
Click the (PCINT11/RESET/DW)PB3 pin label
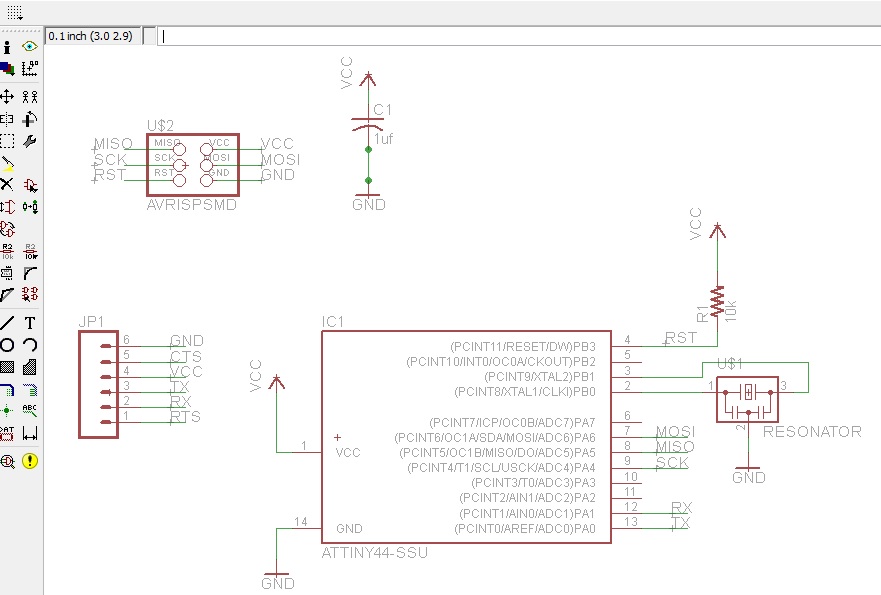pos(523,347)
